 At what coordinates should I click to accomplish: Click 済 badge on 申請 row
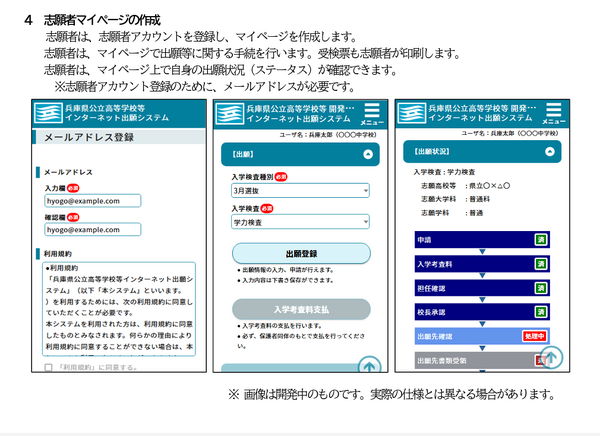click(x=541, y=240)
